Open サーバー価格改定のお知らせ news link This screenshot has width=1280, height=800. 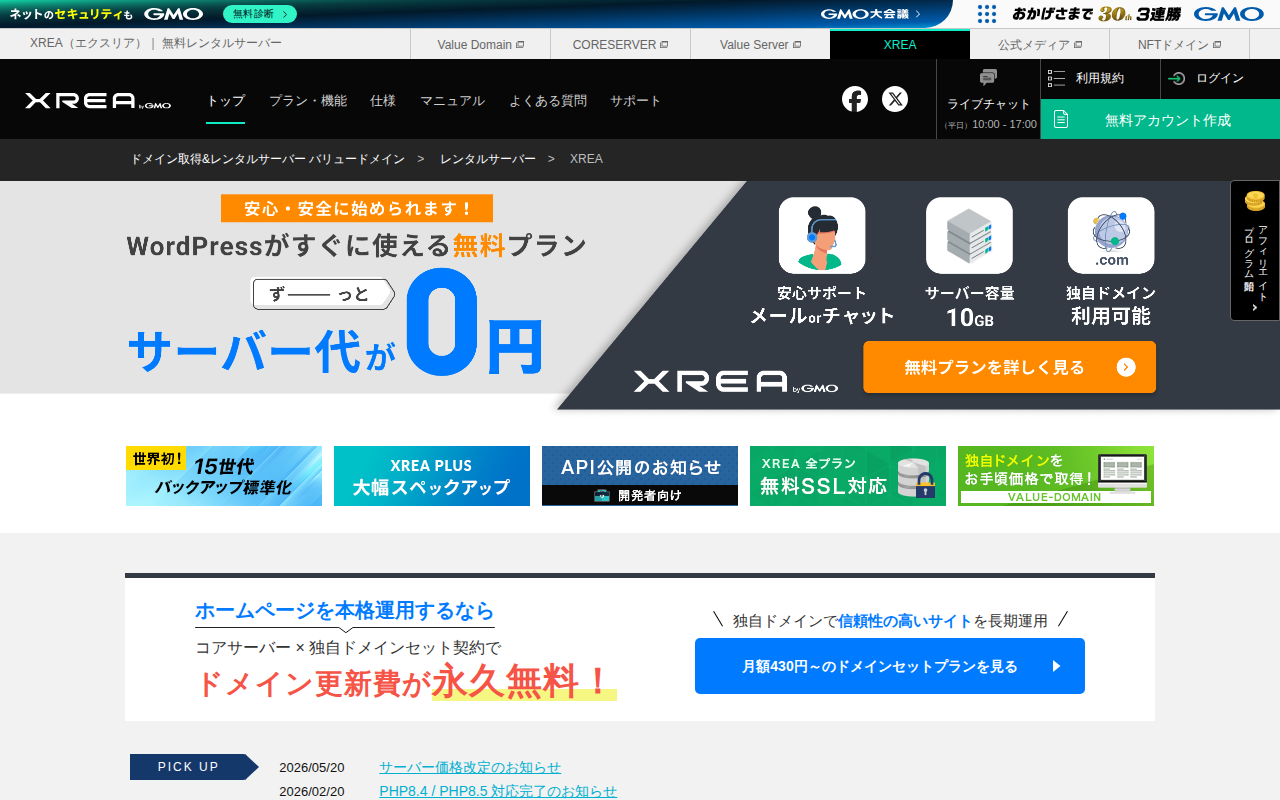tap(470, 767)
